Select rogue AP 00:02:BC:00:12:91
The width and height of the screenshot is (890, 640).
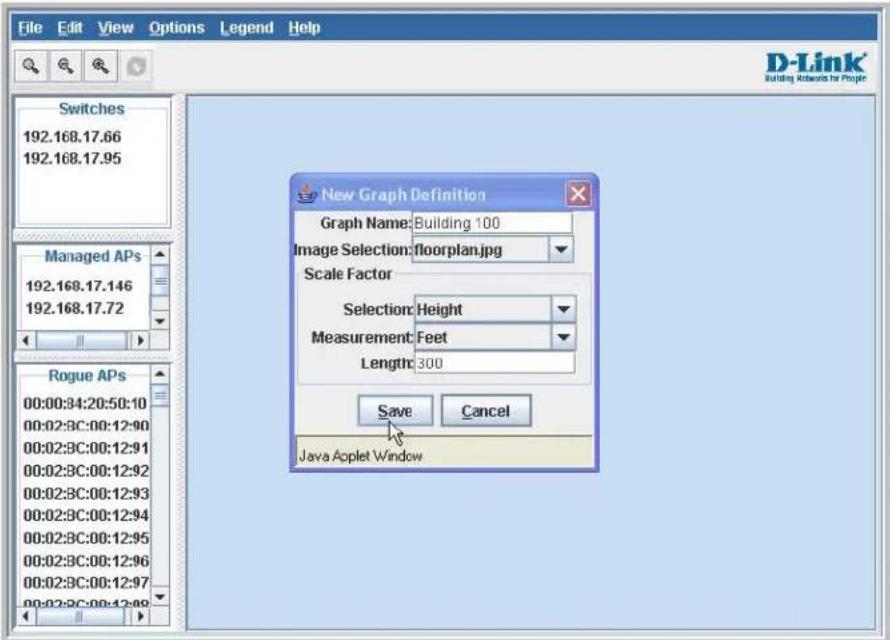coord(85,448)
